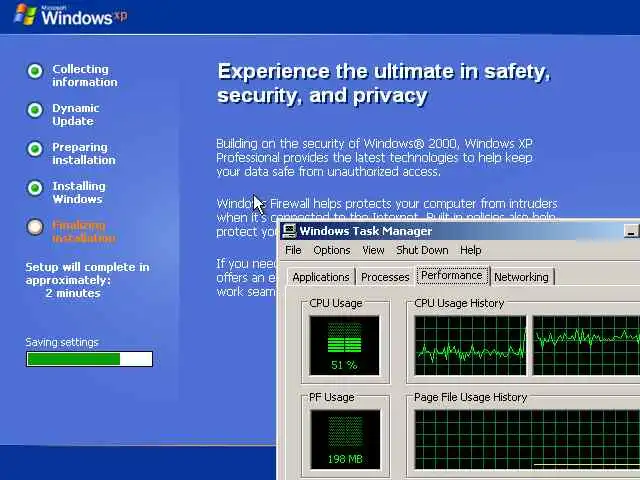640x480 pixels.
Task: Click the Dynamic Update step indicator
Action: (x=35, y=110)
